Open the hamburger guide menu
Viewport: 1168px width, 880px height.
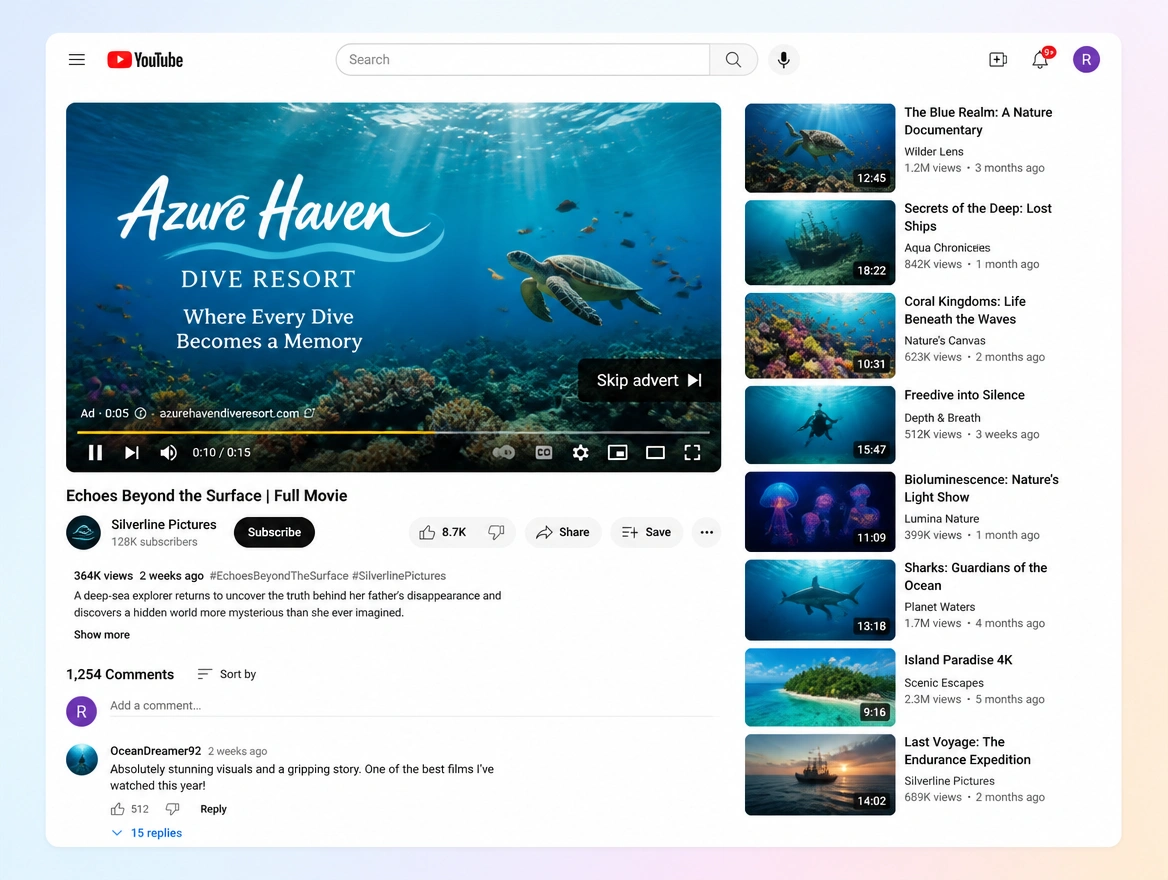pyautogui.click(x=77, y=60)
